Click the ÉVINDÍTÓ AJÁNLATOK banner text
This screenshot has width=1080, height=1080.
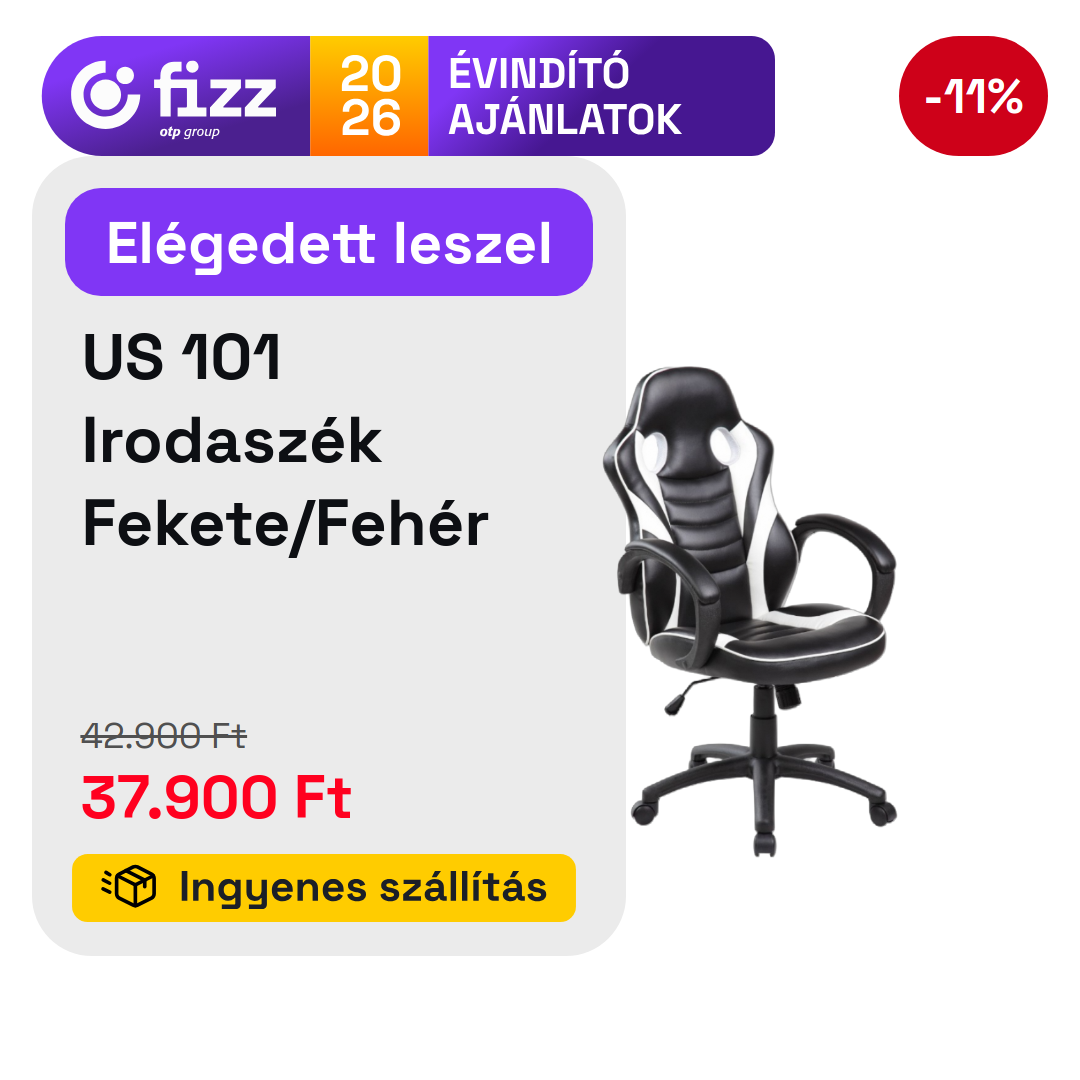click(x=565, y=96)
